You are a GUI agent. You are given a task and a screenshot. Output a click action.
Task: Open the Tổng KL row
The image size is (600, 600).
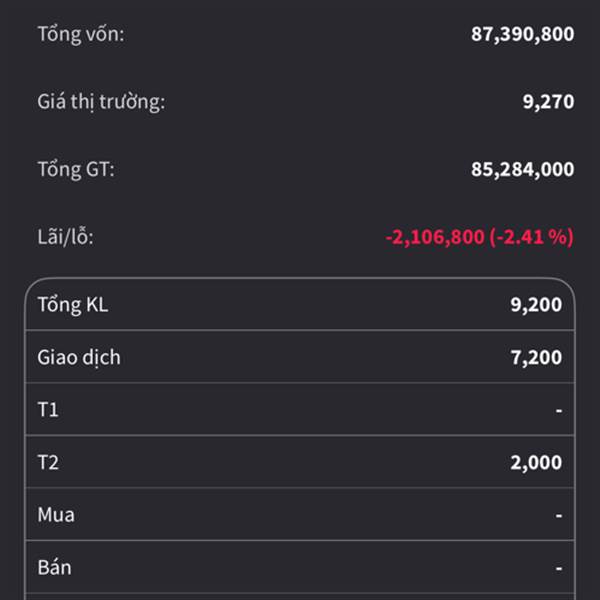tap(300, 305)
